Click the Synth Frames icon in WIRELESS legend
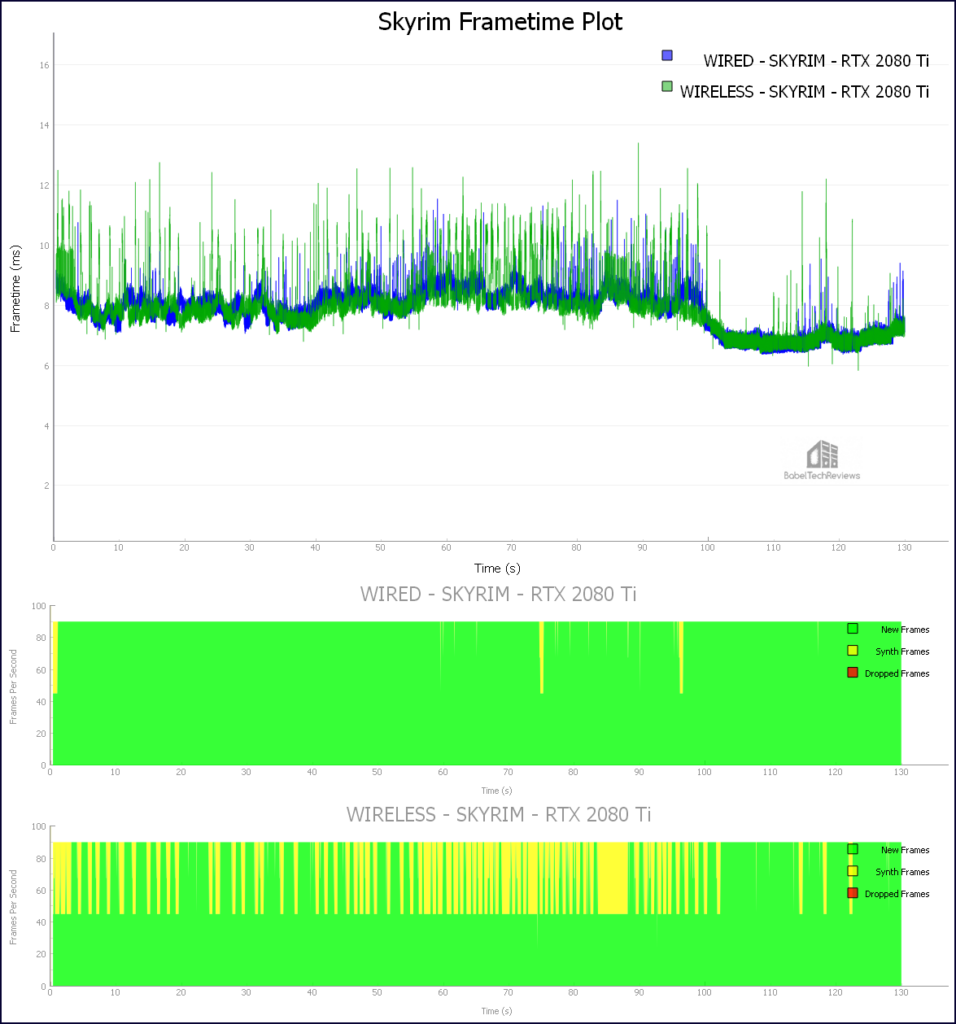This screenshot has height=1024, width=956. (x=852, y=871)
